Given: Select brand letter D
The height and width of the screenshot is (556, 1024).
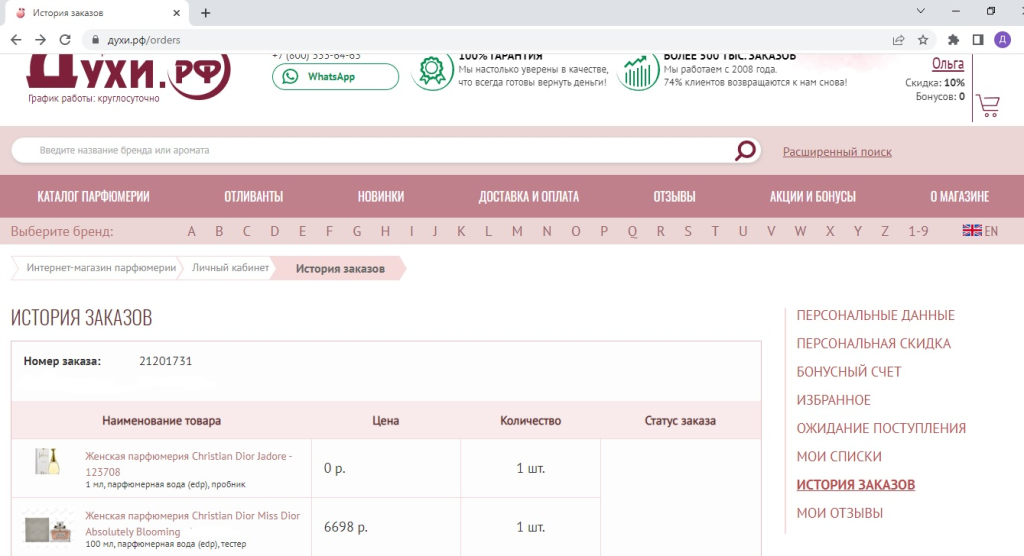Looking at the screenshot, I should [x=274, y=231].
